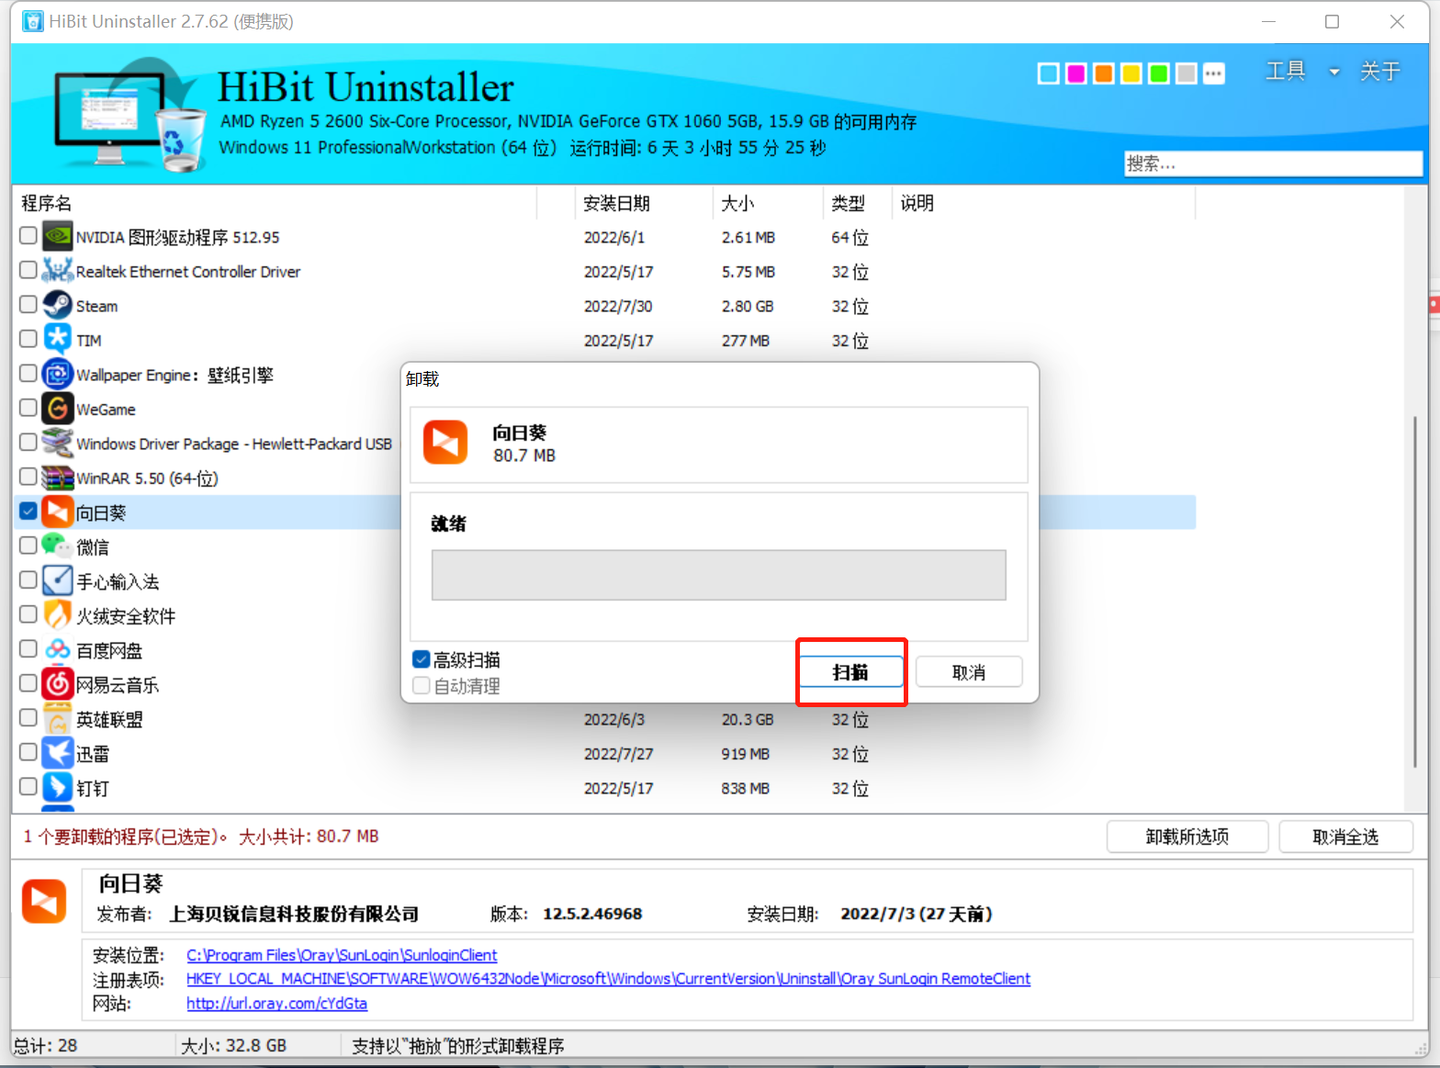Click the 扫描 button in the dialog
The width and height of the screenshot is (1440, 1068).
click(x=851, y=671)
